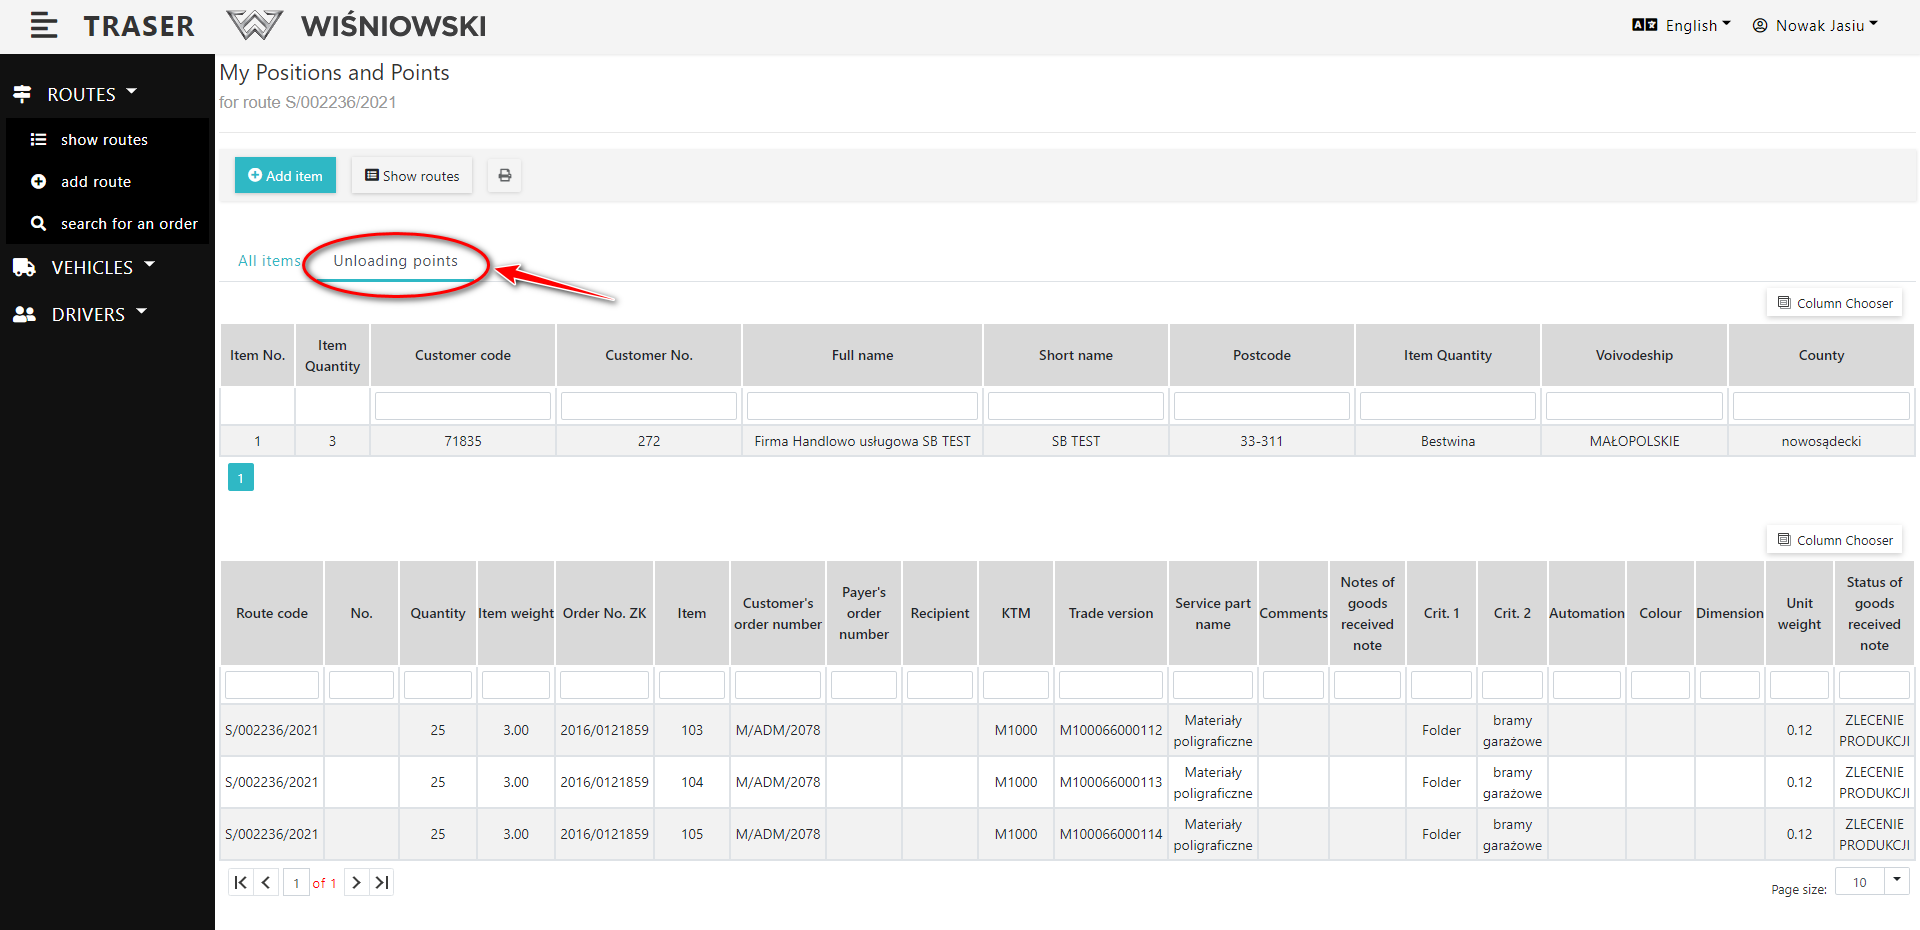Expand the VEHICLES menu

[x=92, y=267]
